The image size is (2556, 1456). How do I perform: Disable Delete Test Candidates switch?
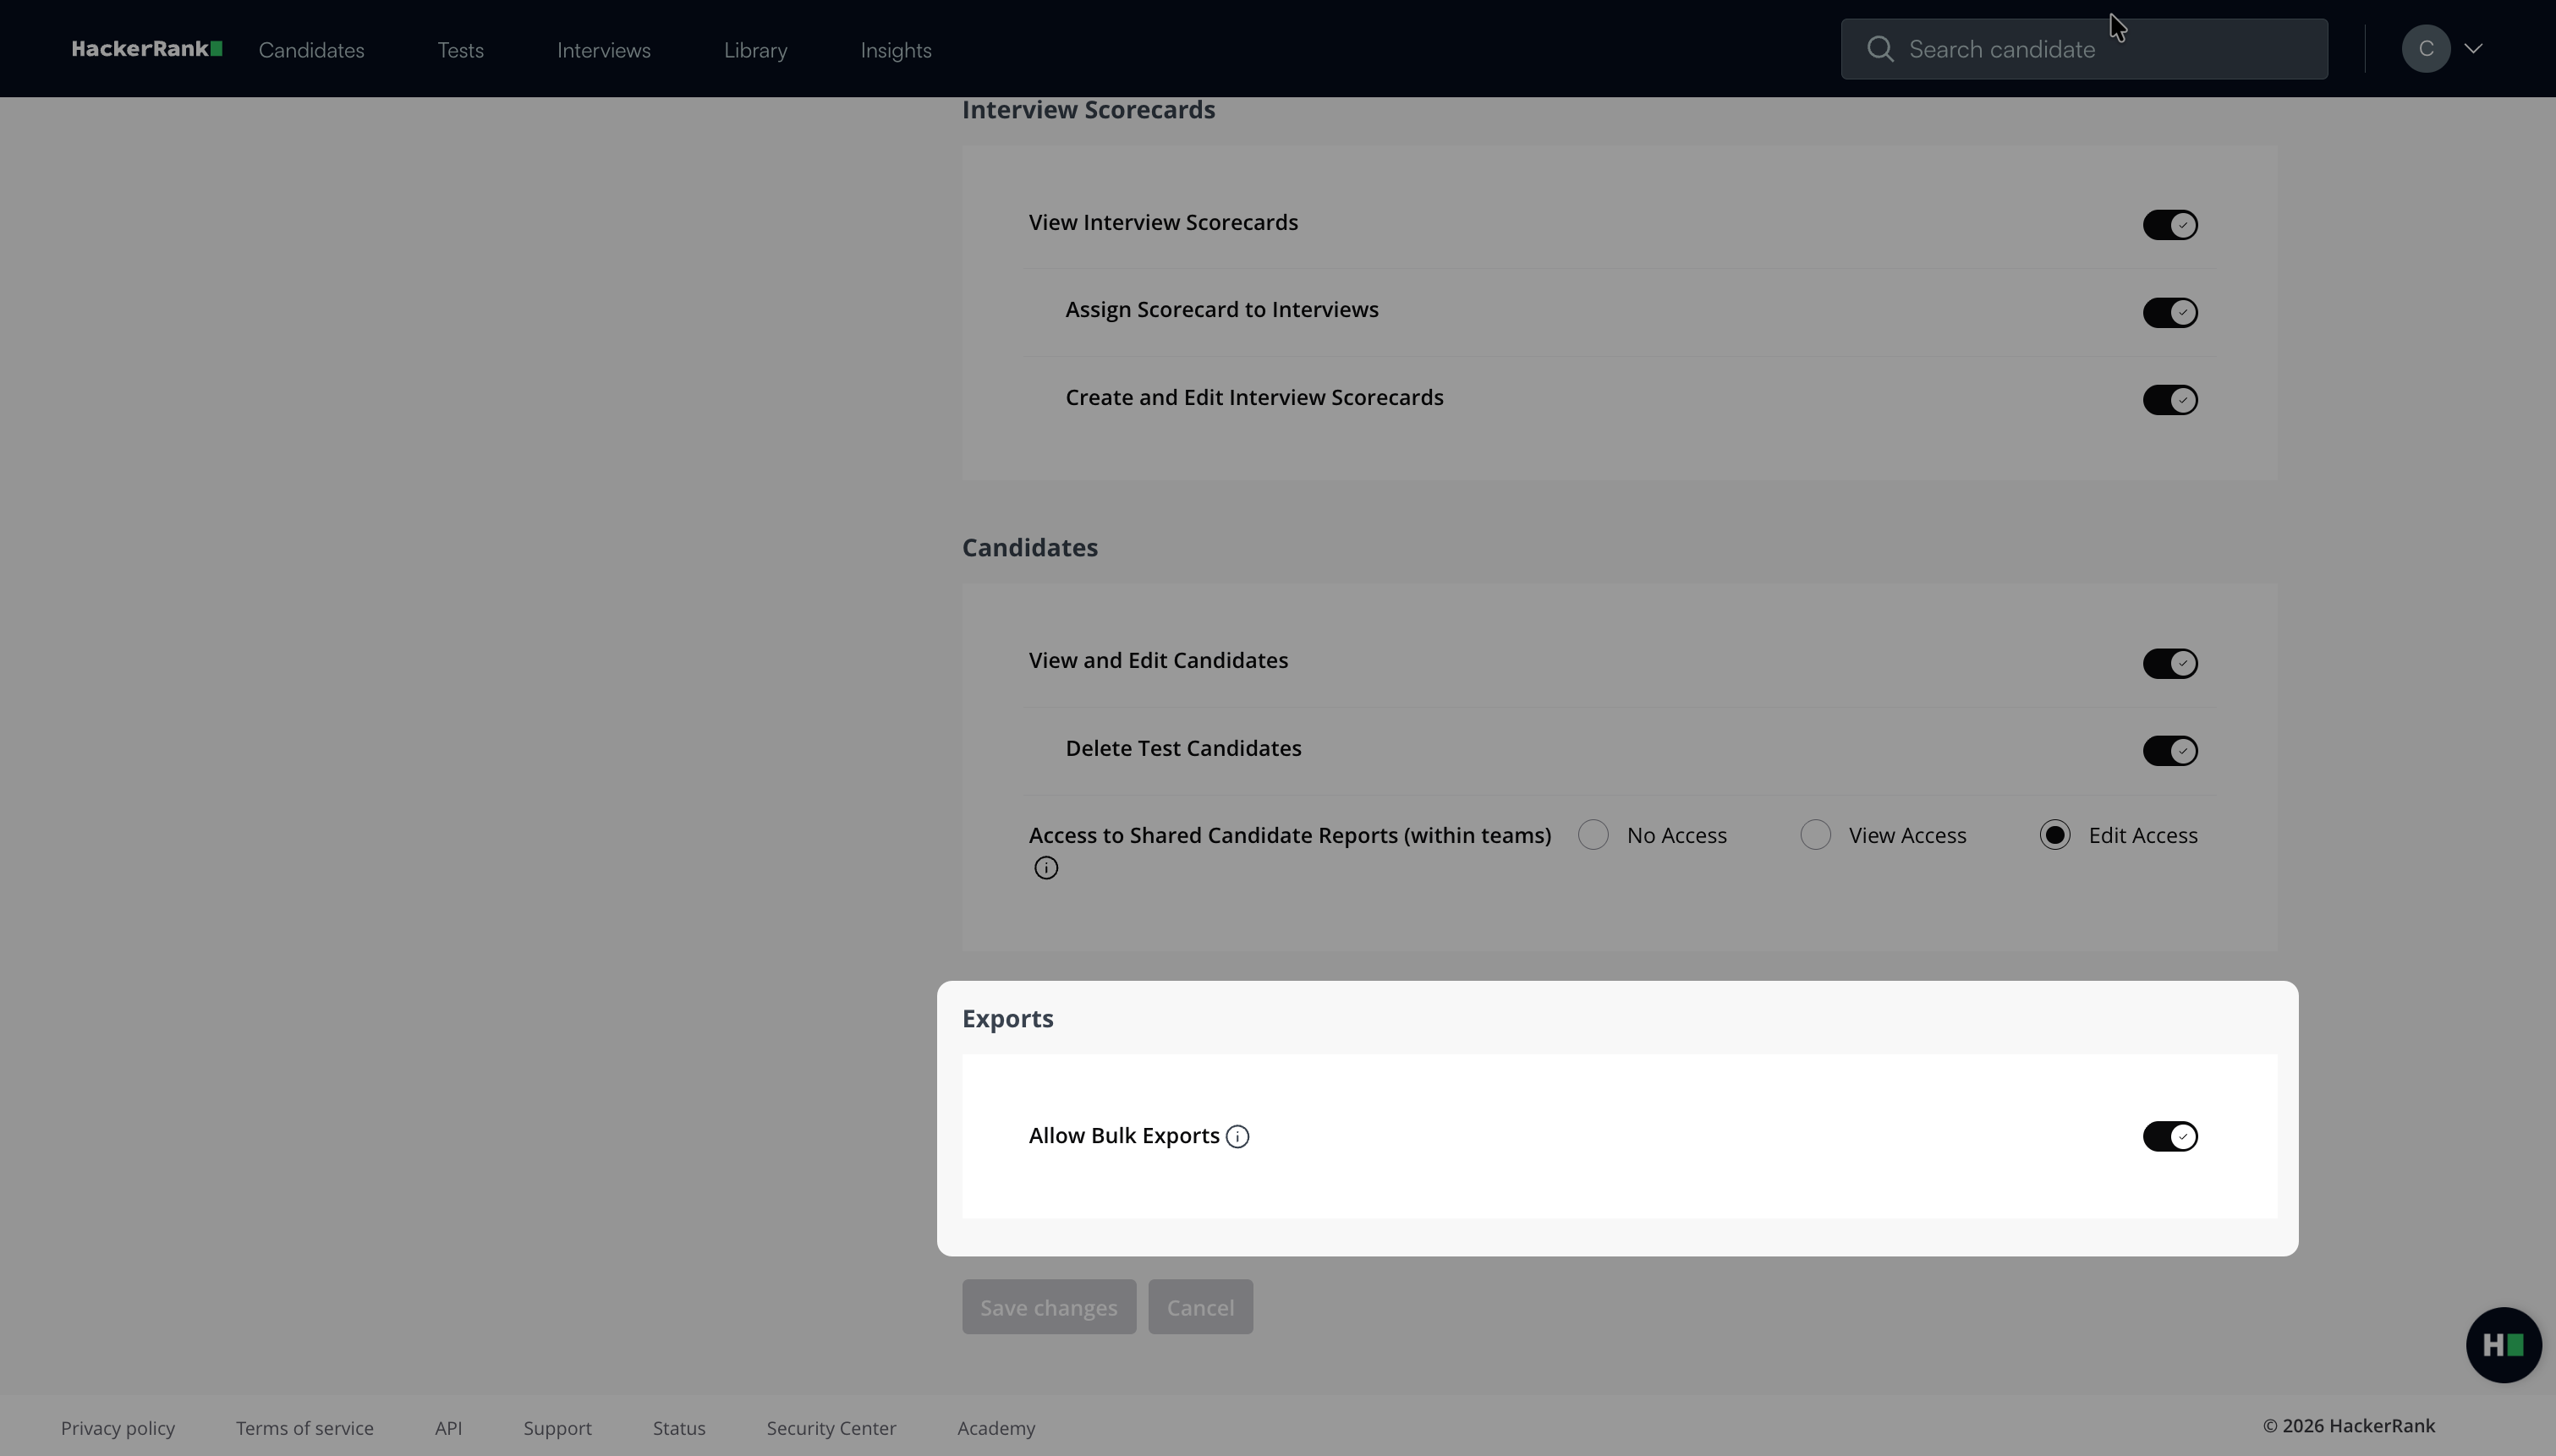coord(2169,751)
